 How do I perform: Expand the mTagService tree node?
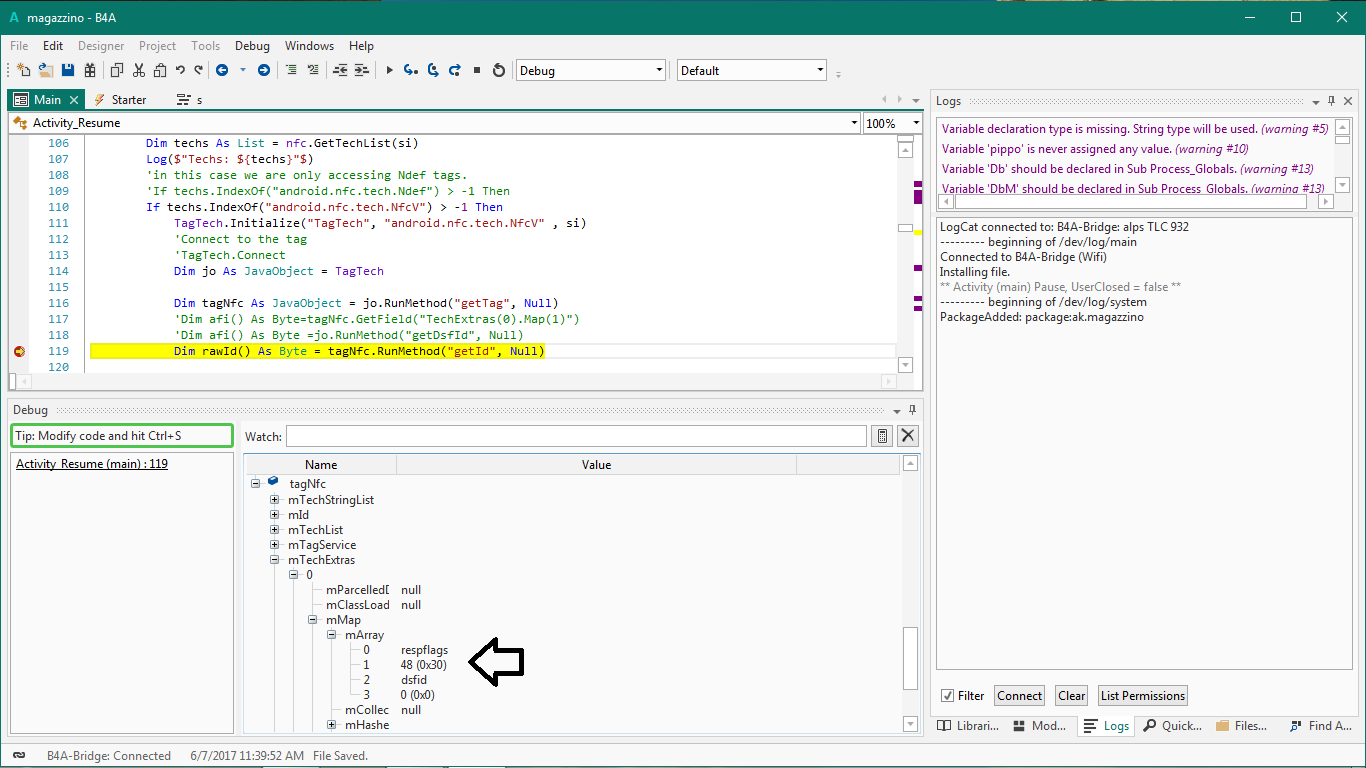click(275, 545)
